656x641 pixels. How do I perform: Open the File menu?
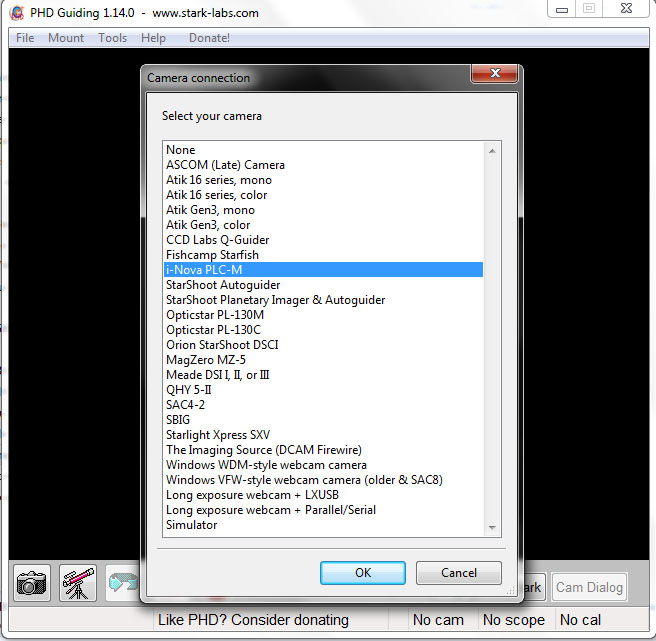[25, 38]
